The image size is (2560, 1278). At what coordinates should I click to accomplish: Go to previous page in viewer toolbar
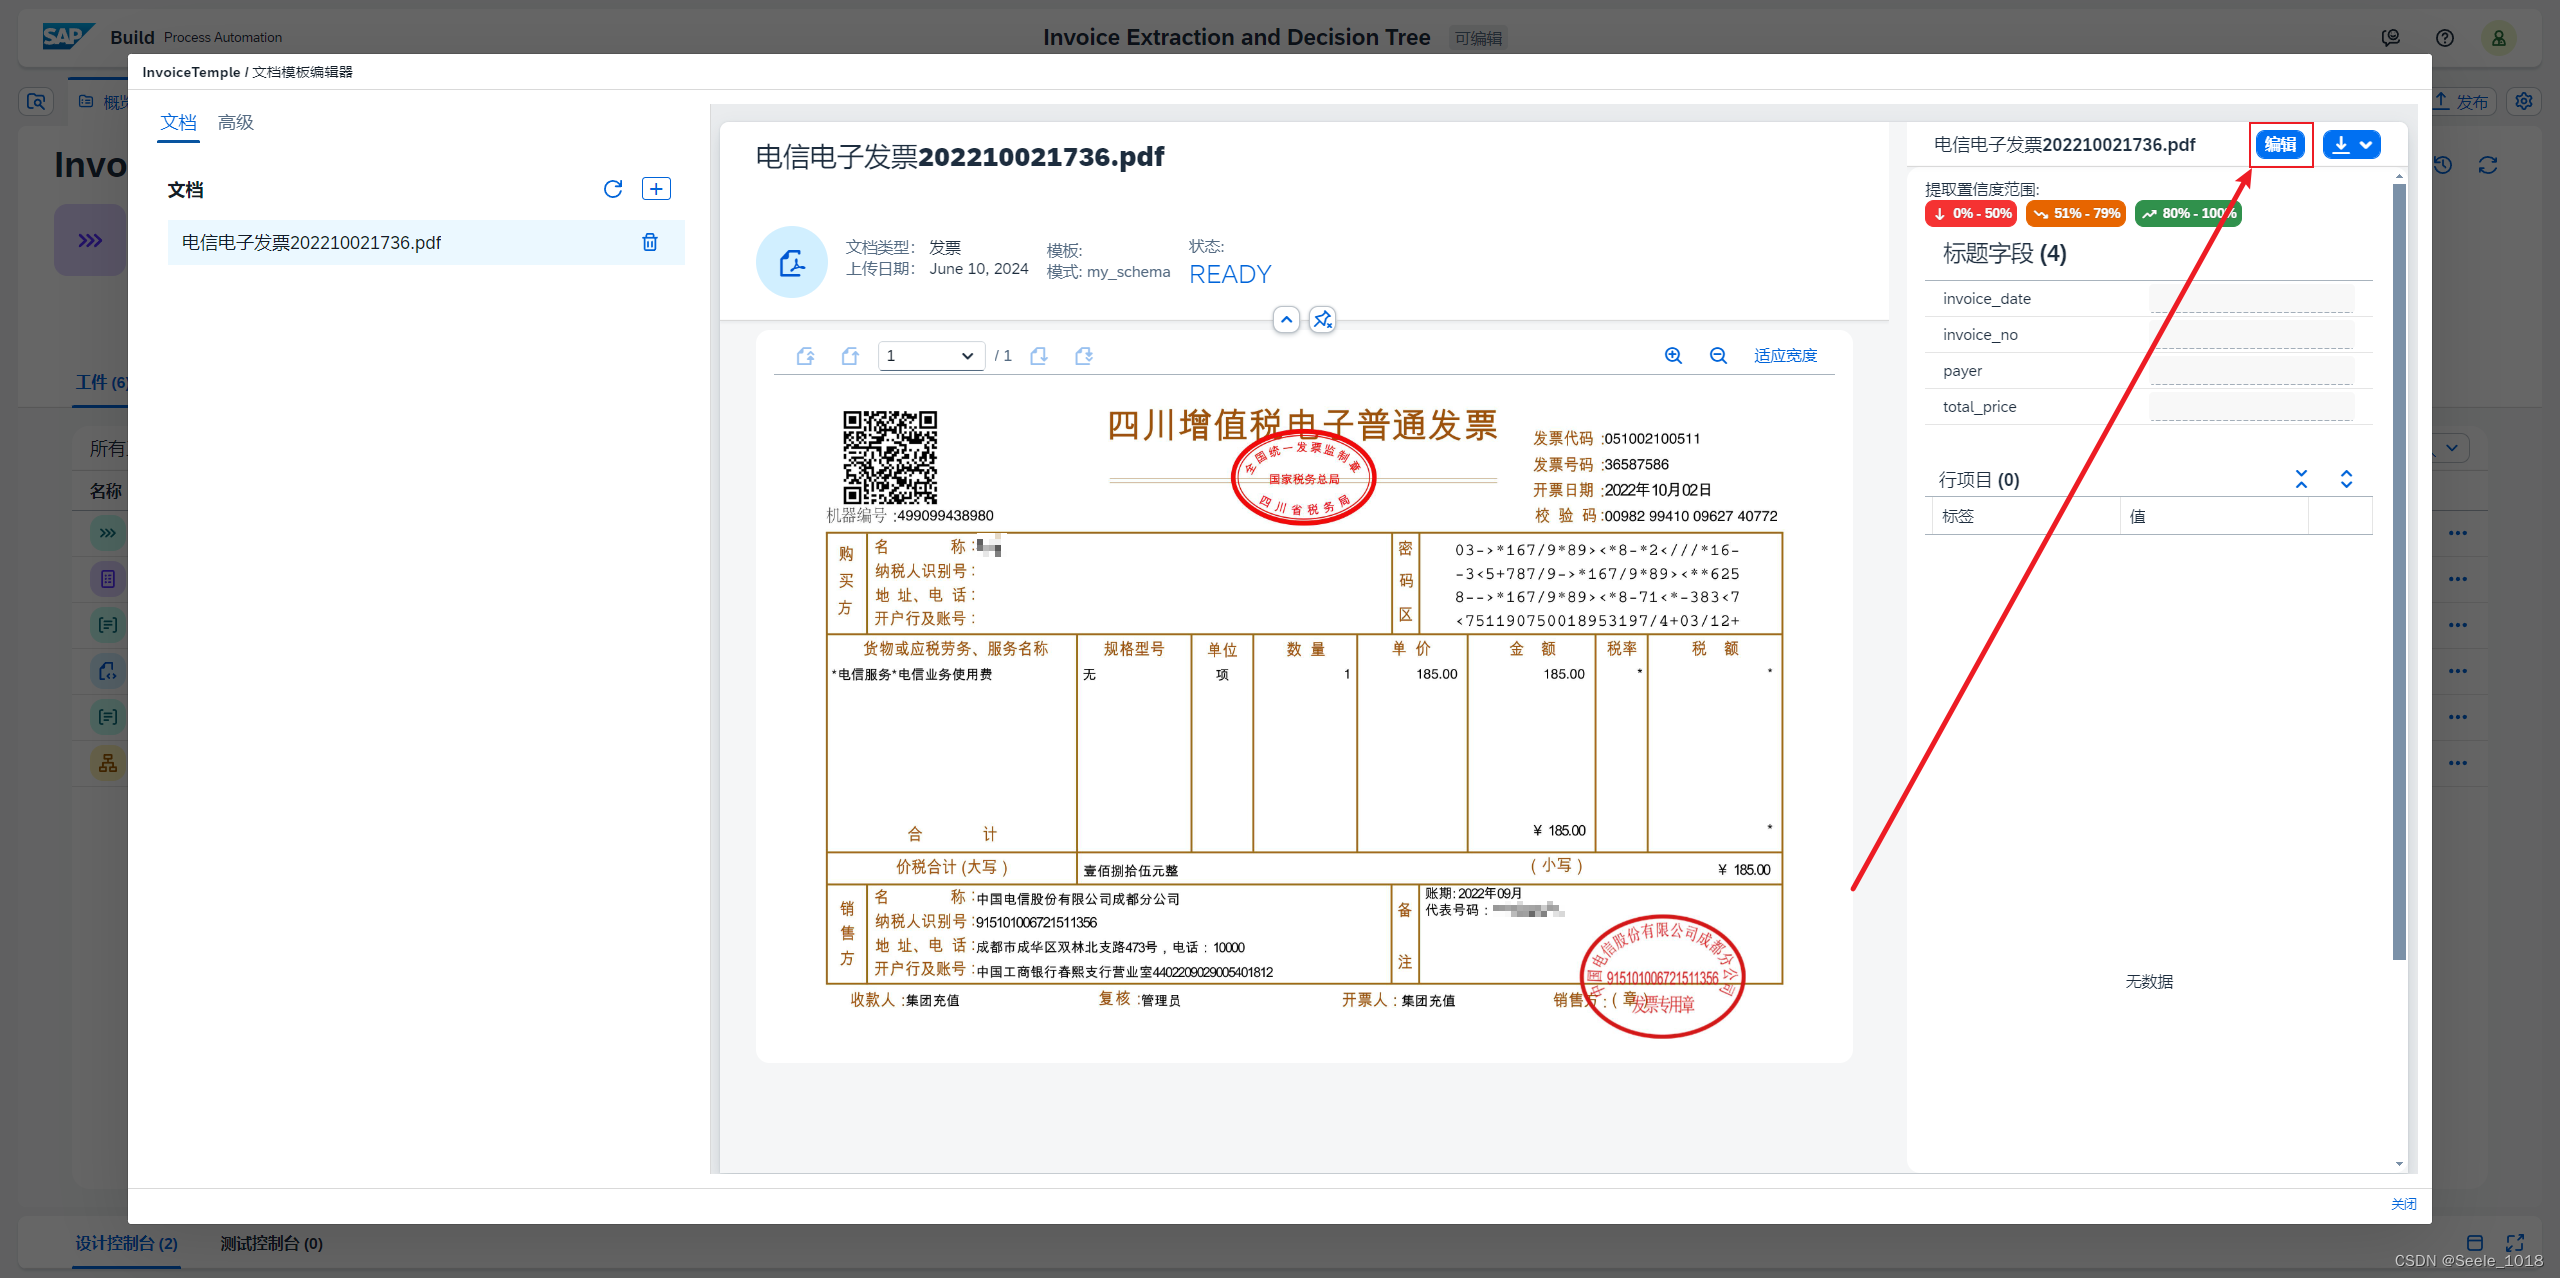(x=850, y=356)
